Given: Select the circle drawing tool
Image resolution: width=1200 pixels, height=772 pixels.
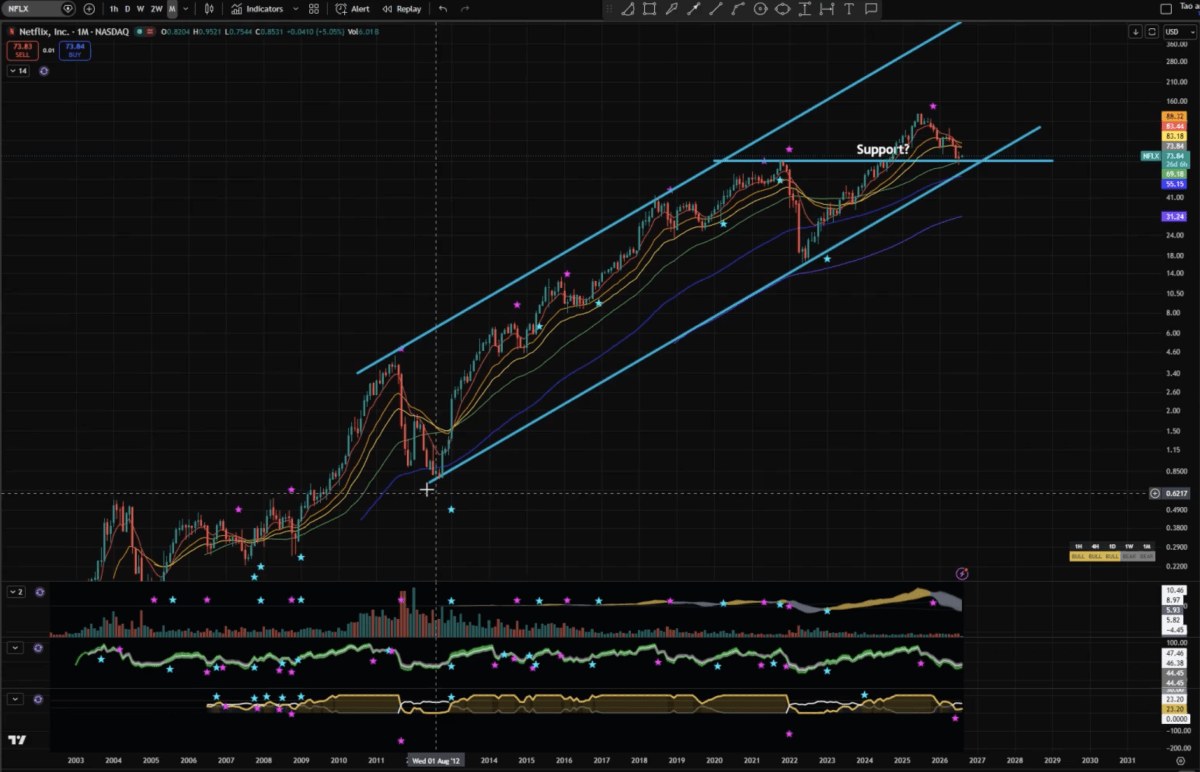Looking at the screenshot, I should 760,9.
